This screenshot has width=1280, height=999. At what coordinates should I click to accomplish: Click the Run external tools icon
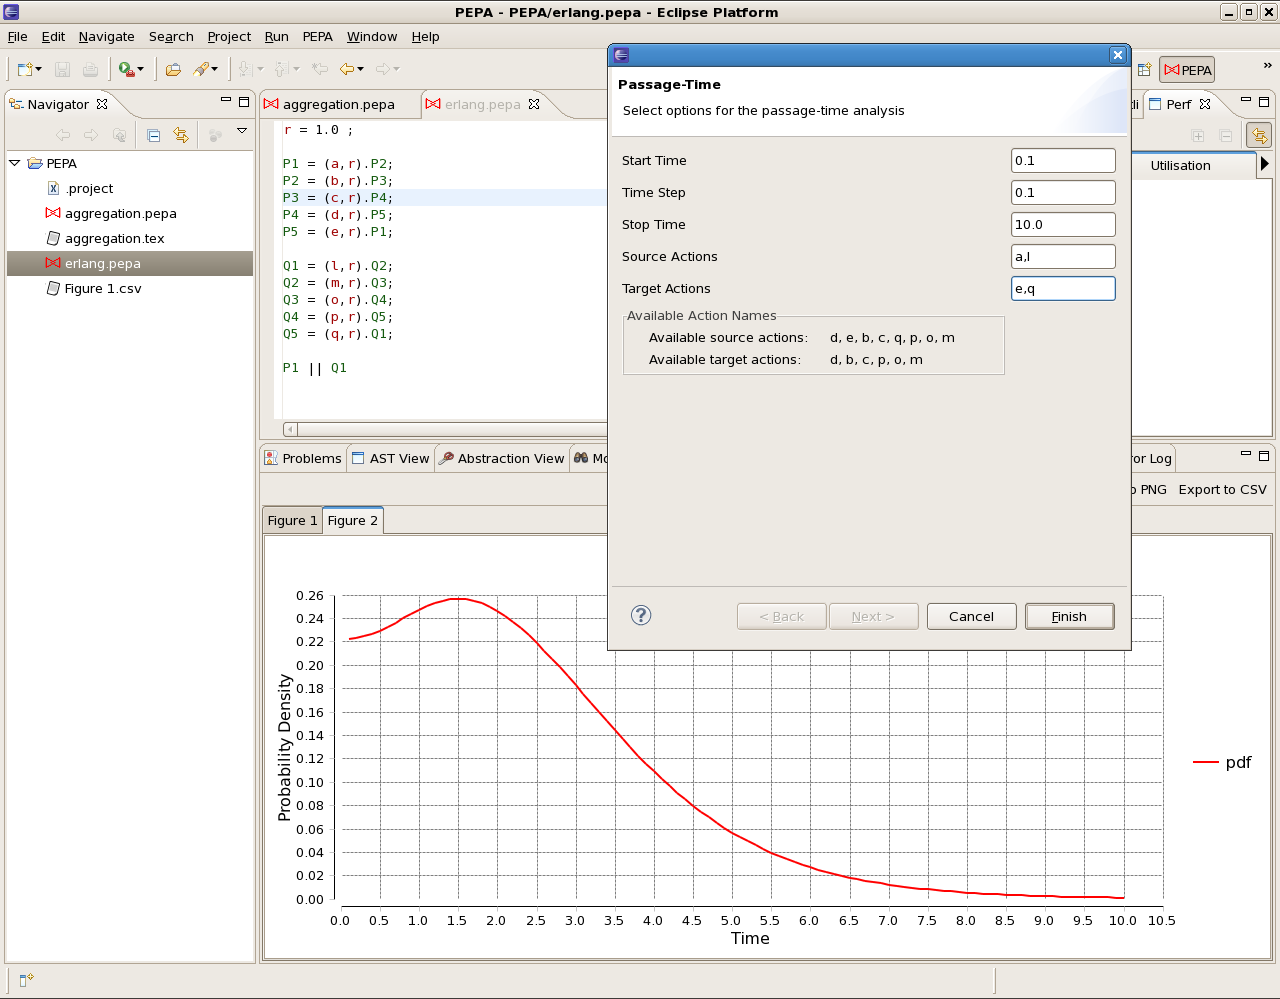(x=126, y=69)
